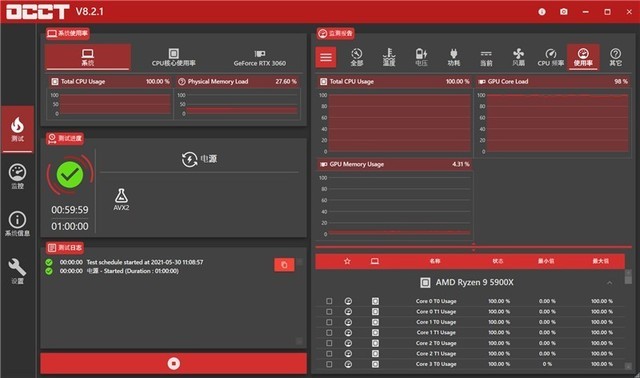Copy the test log with the copy button
The height and width of the screenshot is (378, 640).
[x=284, y=265]
